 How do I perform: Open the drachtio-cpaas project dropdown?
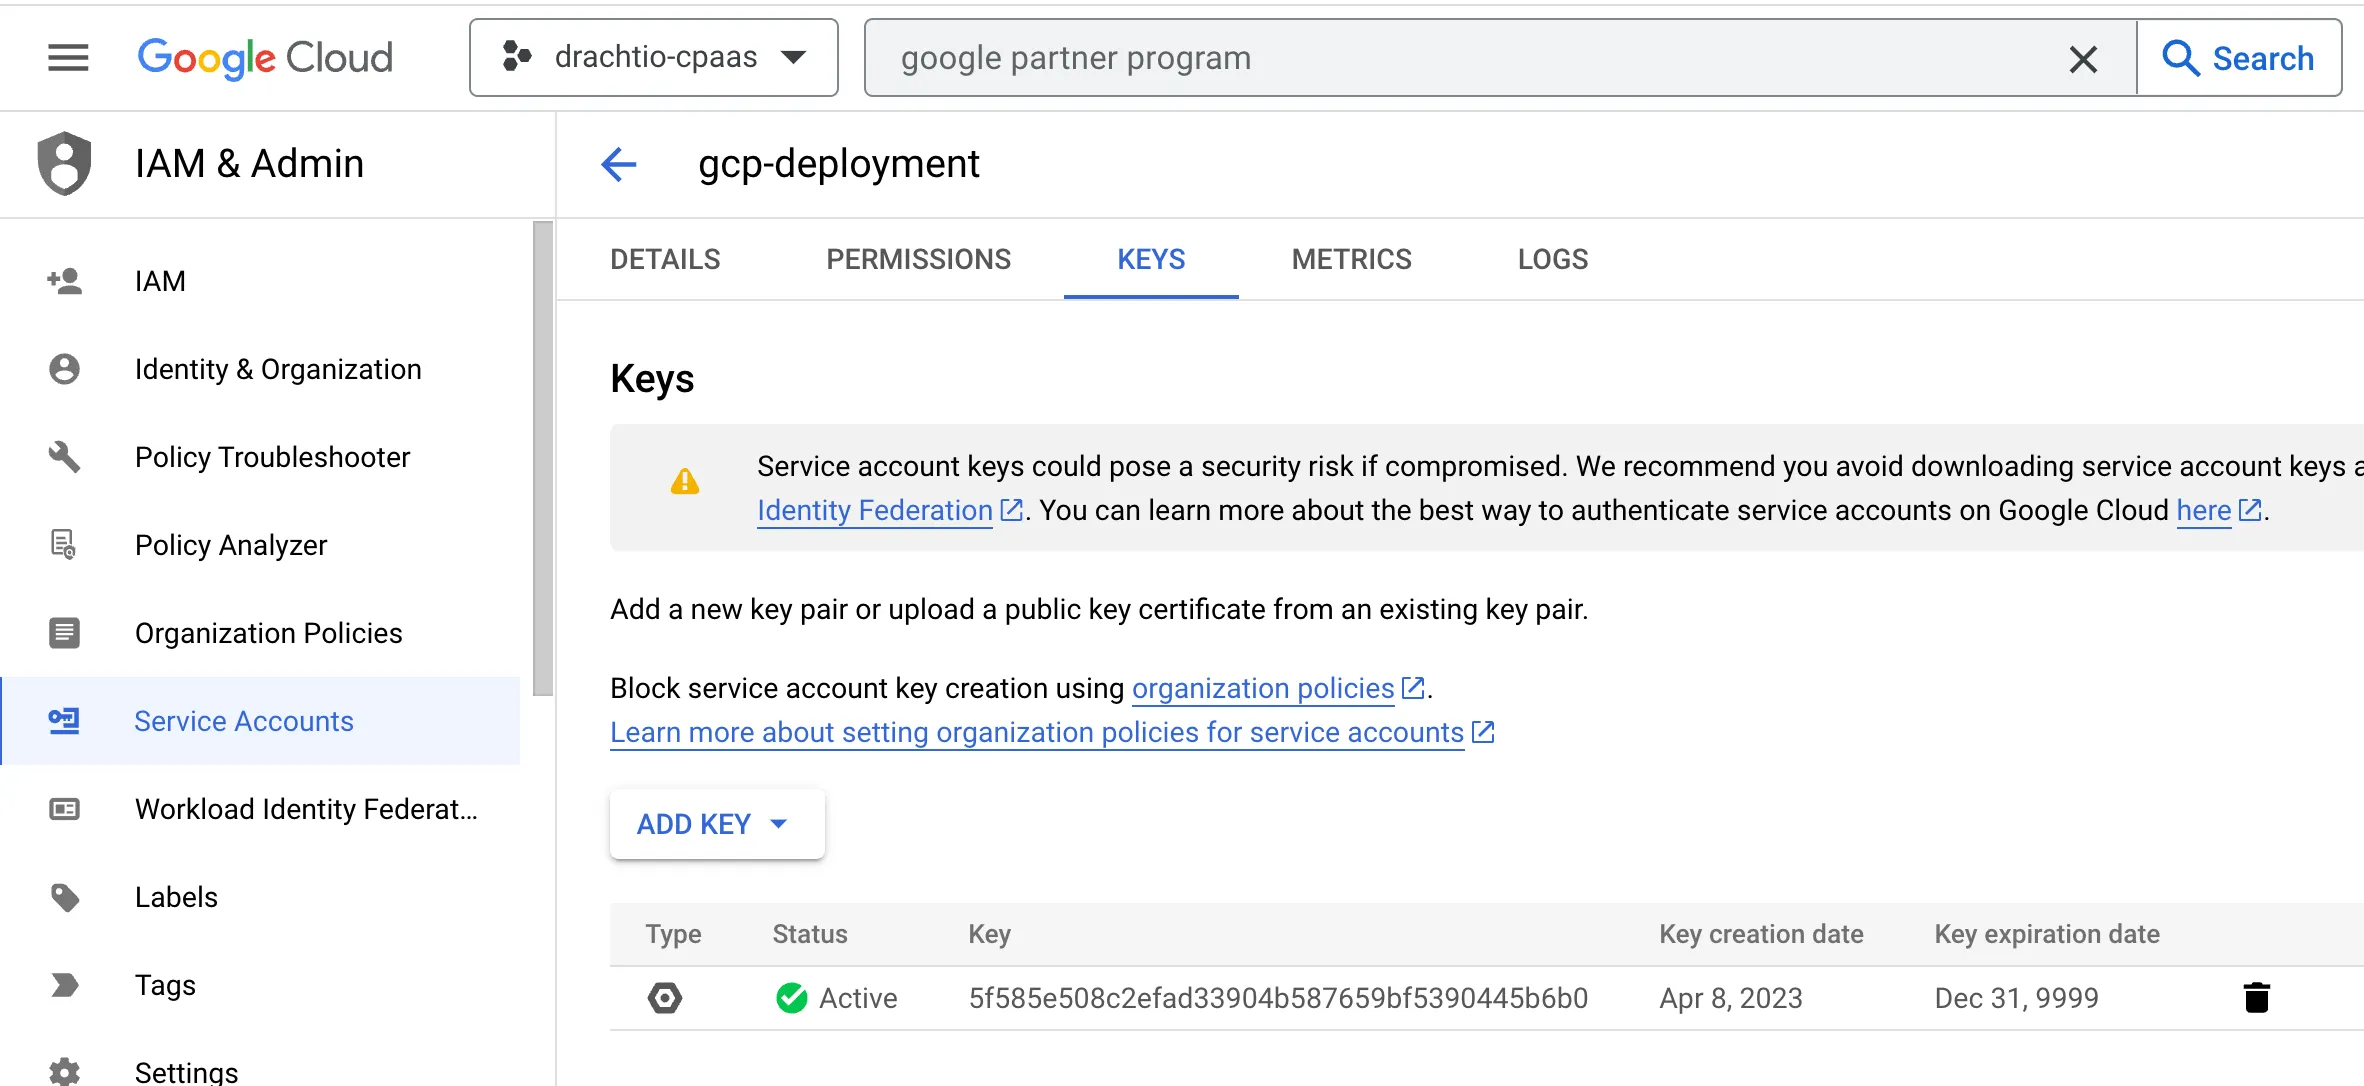(x=654, y=58)
